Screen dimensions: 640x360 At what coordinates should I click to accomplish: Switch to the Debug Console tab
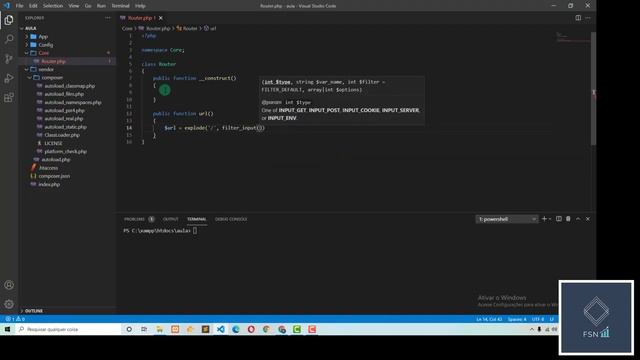(x=231, y=219)
